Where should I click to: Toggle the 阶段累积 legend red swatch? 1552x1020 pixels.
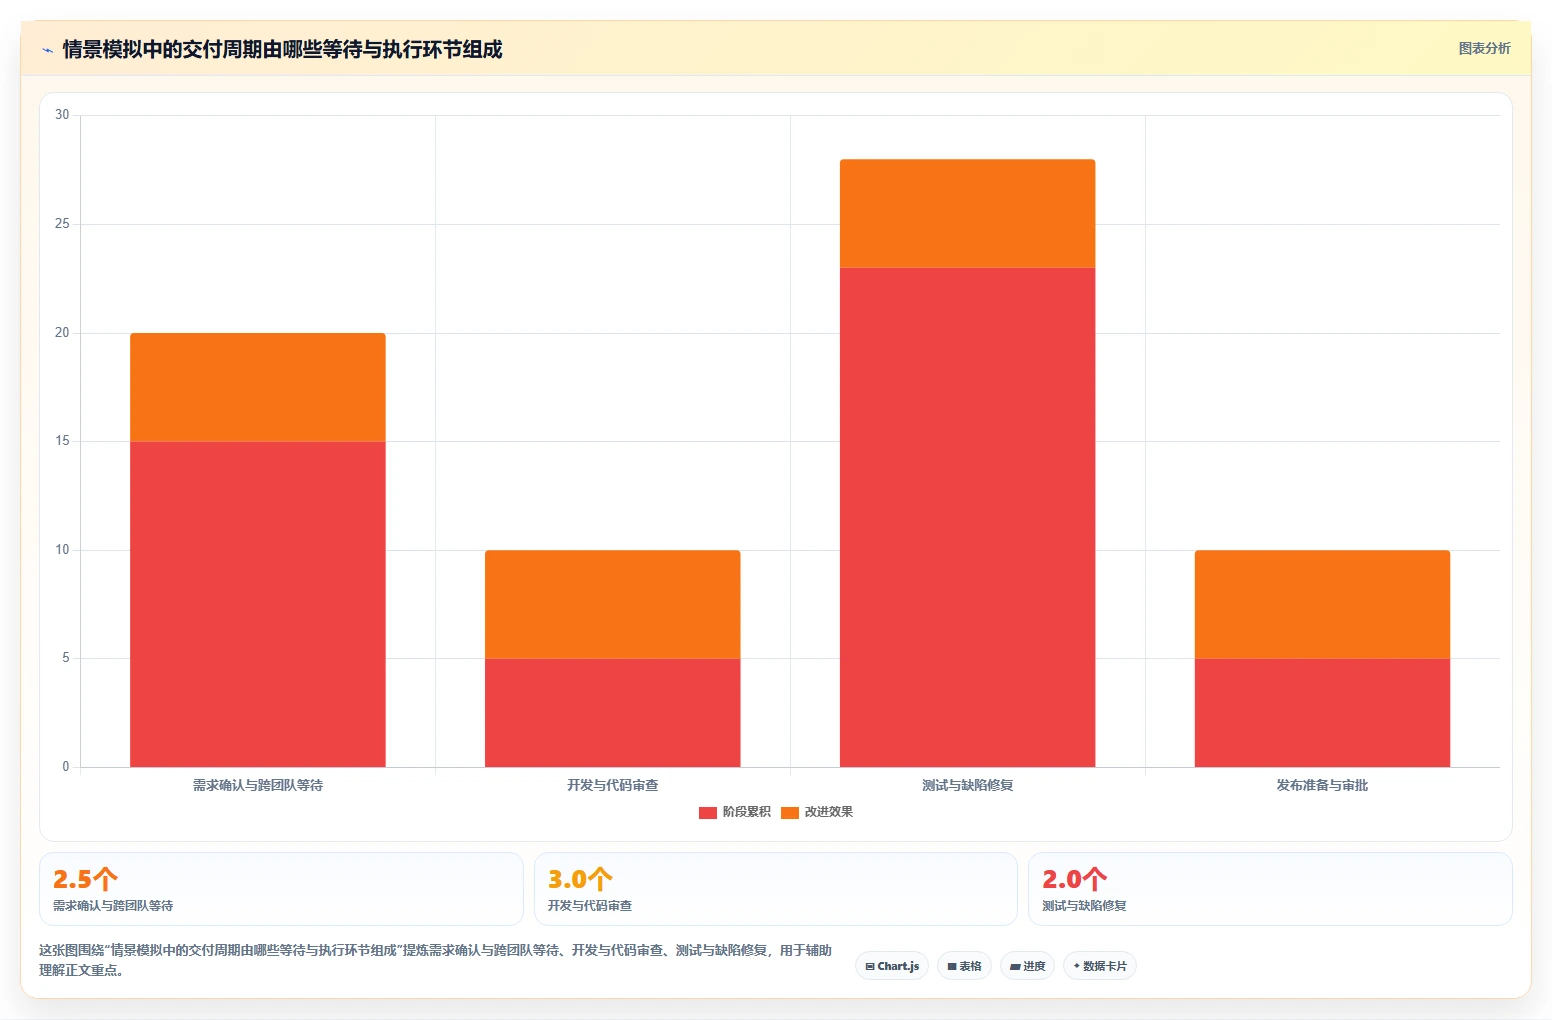point(707,812)
